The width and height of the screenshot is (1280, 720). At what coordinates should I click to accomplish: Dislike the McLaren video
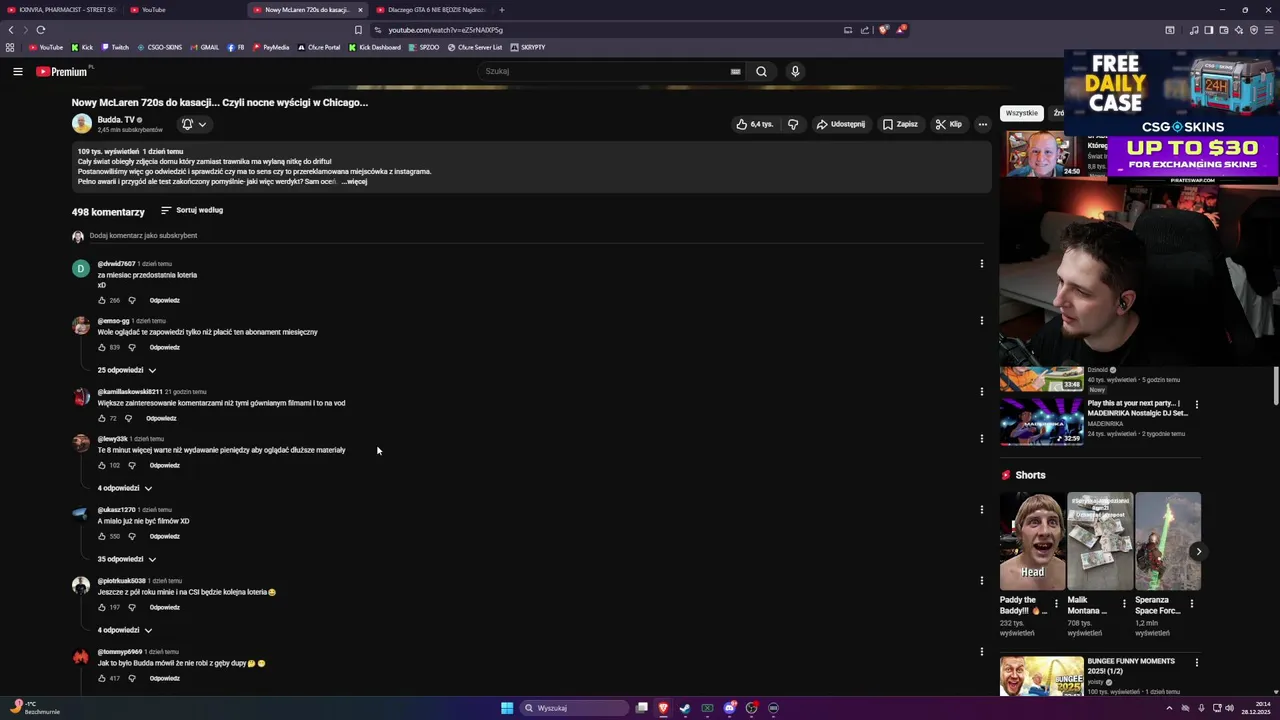(x=793, y=124)
